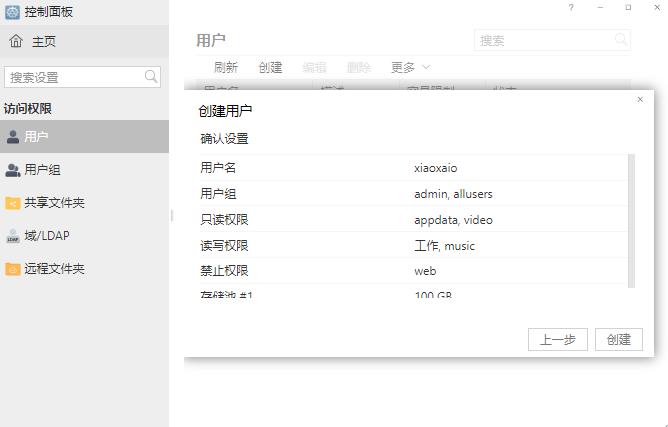Image resolution: width=668 pixels, height=427 pixels.
Task: Confirm with the dialog's 创建 button
Action: 618,339
